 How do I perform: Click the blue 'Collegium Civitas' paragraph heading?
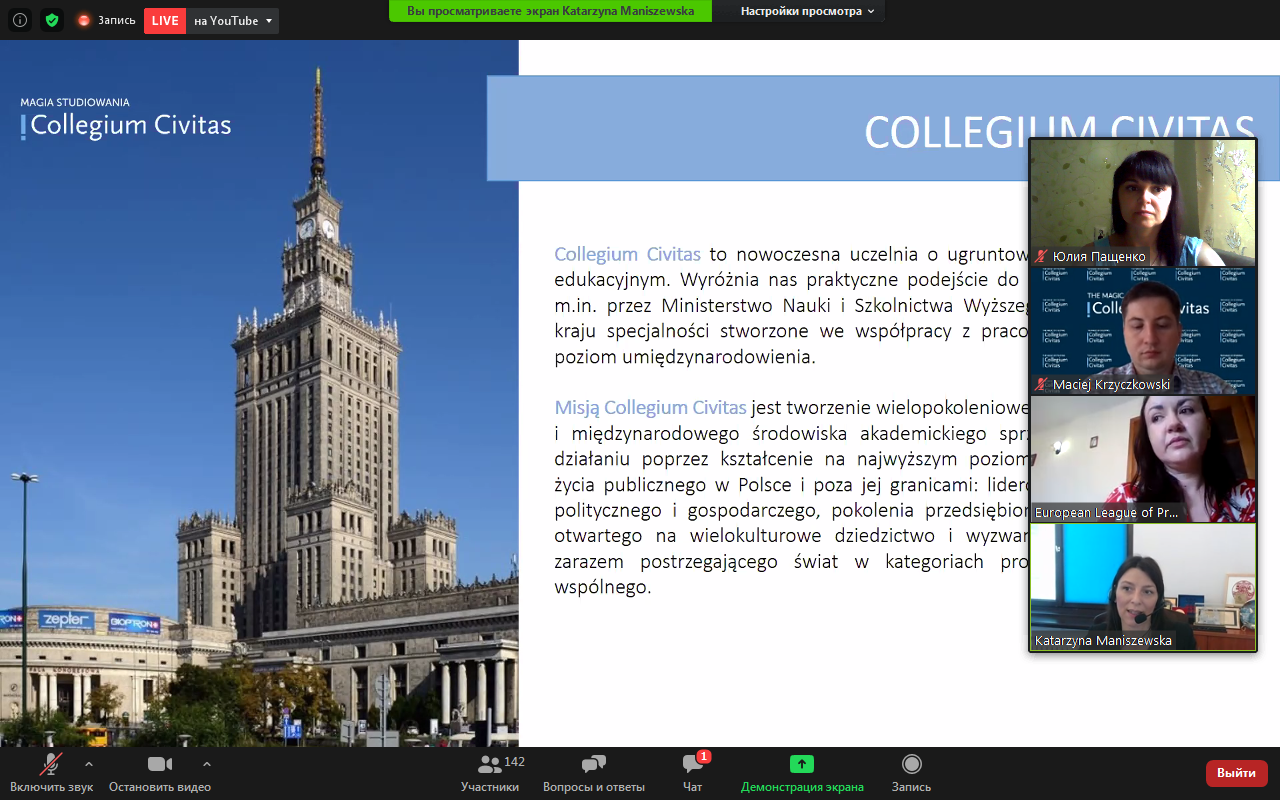pyautogui.click(x=628, y=254)
